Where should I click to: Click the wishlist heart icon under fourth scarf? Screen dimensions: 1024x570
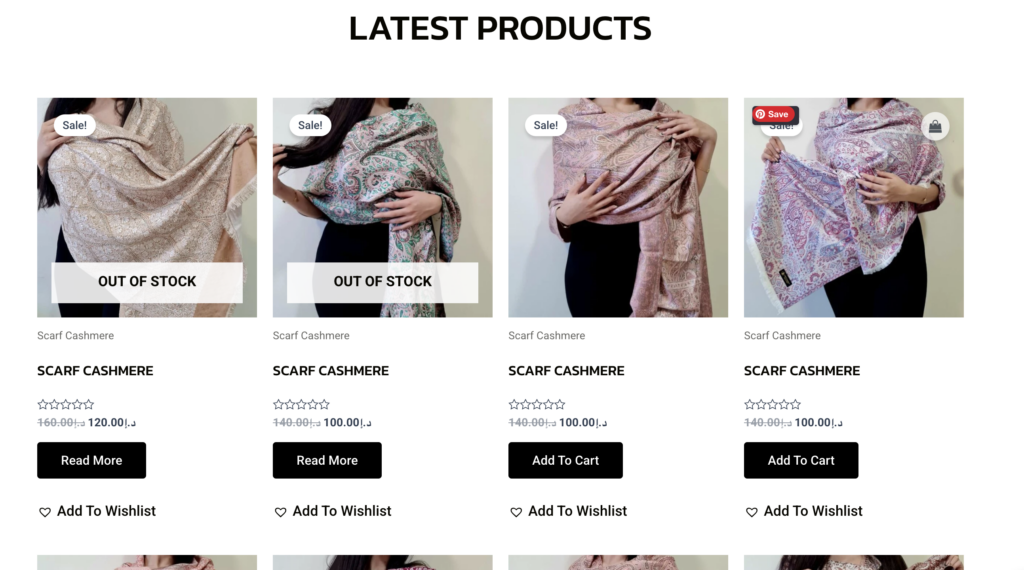[x=752, y=512]
